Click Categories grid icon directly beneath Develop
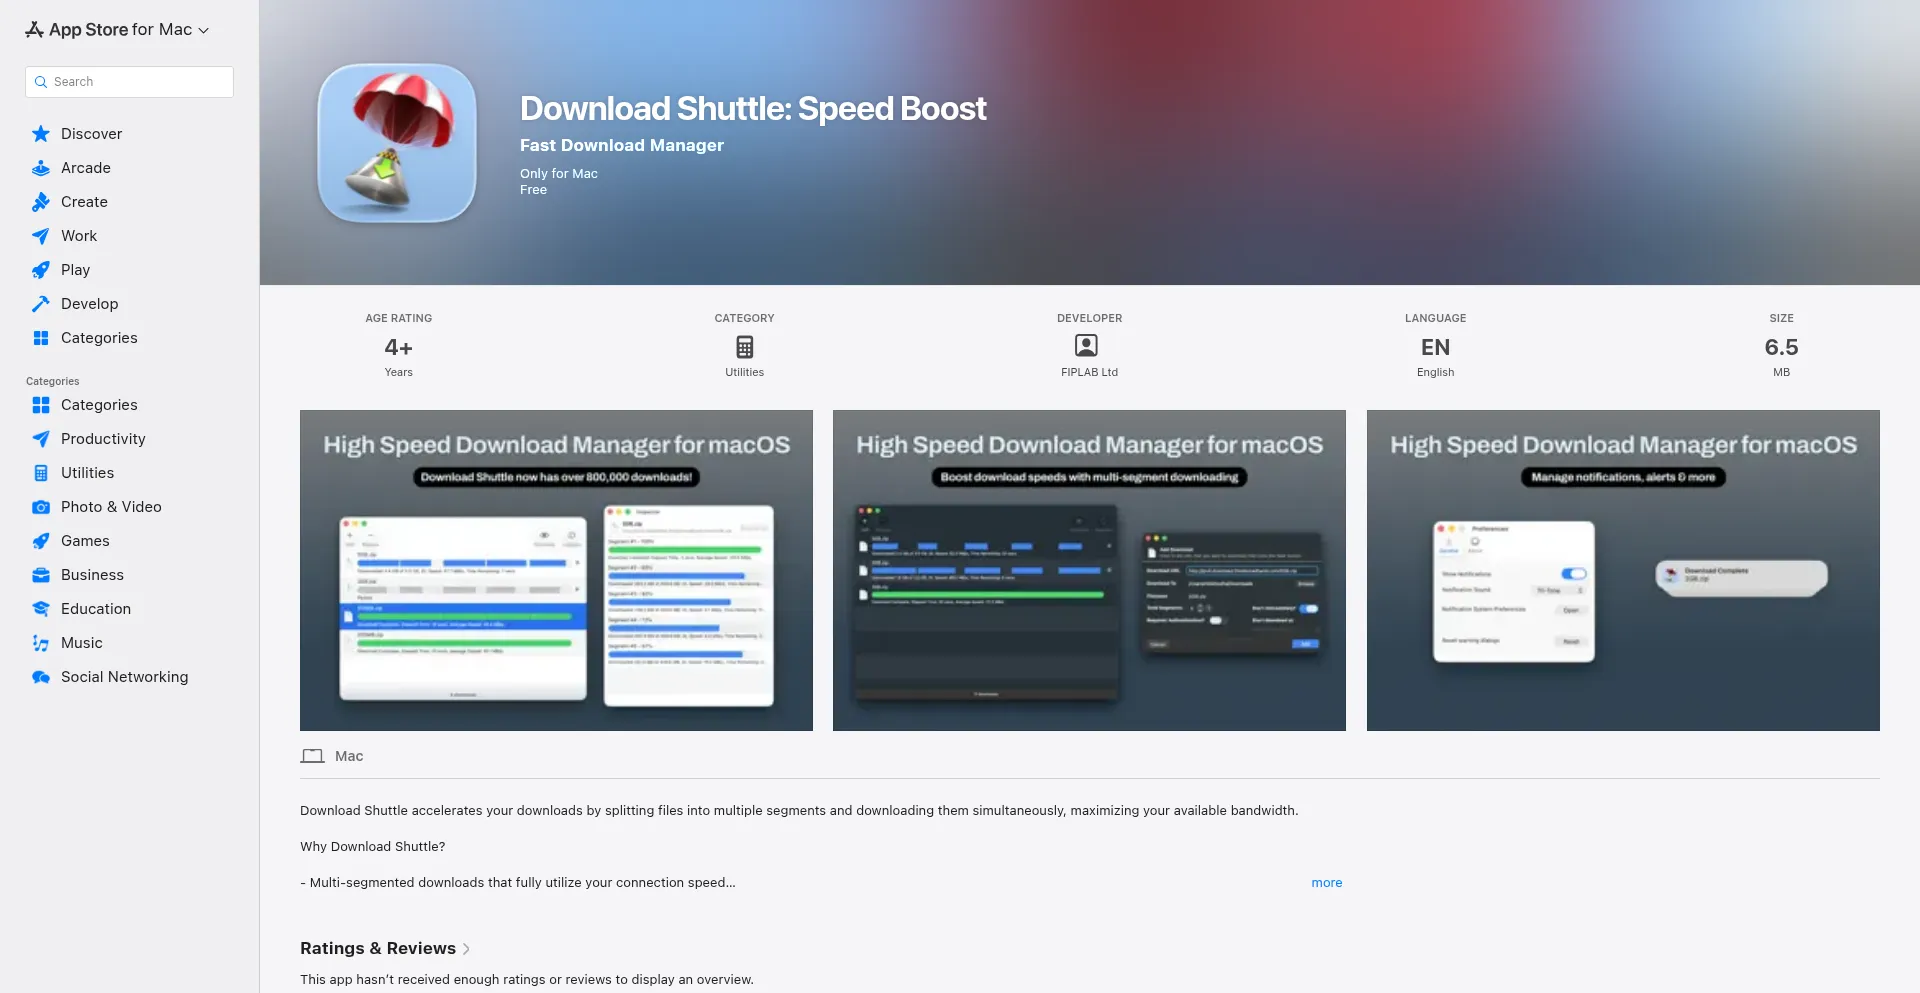 point(41,338)
